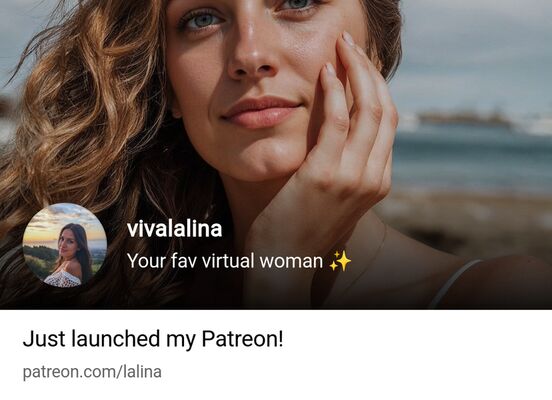Click the white card area right of the URL
The image size is (552, 400).
356,372
